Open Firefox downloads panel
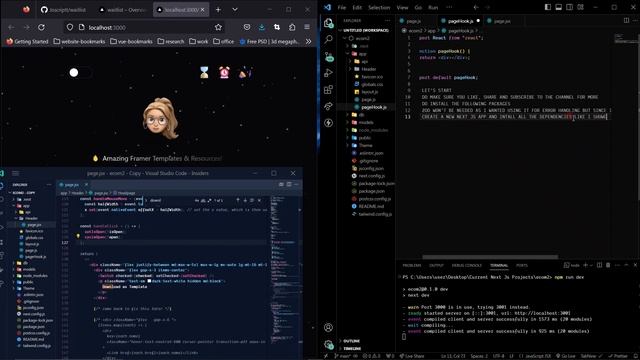Screen dimensions: 640x360 click(262, 27)
